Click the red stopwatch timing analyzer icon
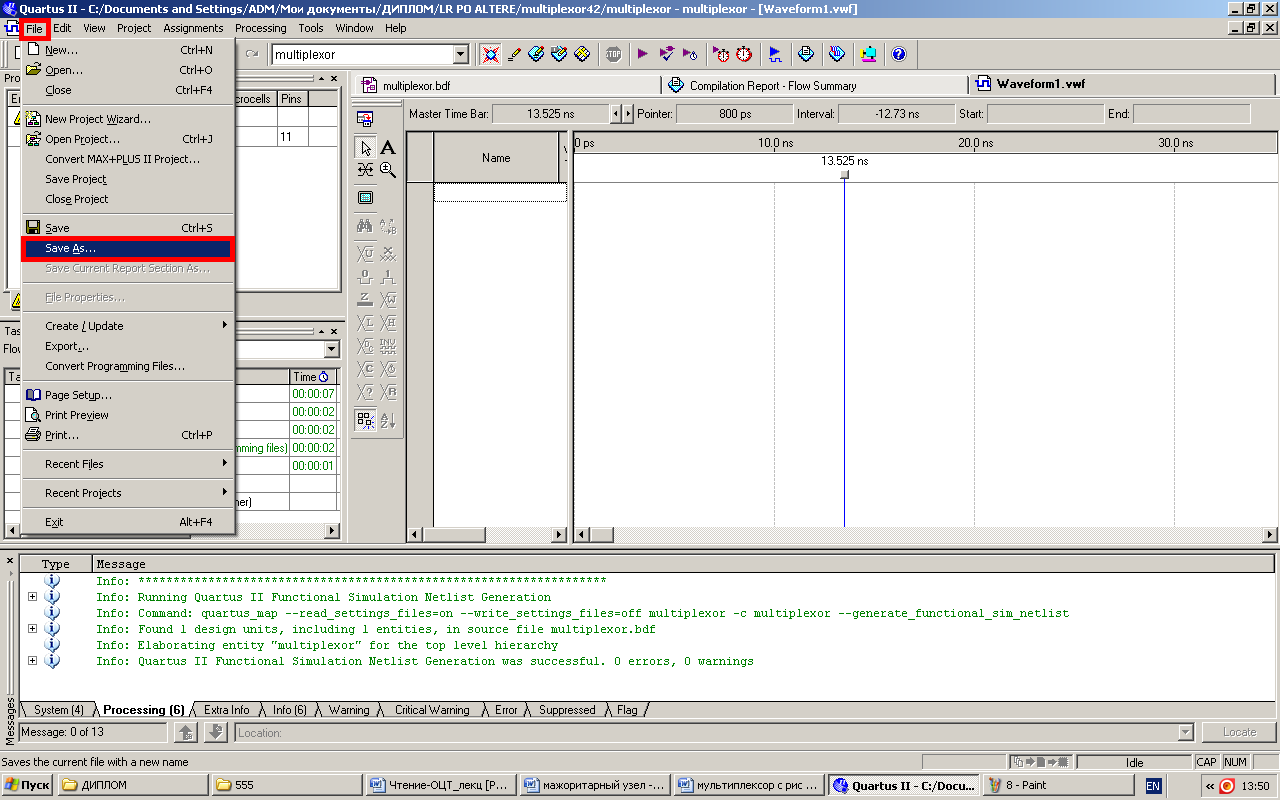Image resolution: width=1280 pixels, height=800 pixels. point(744,54)
